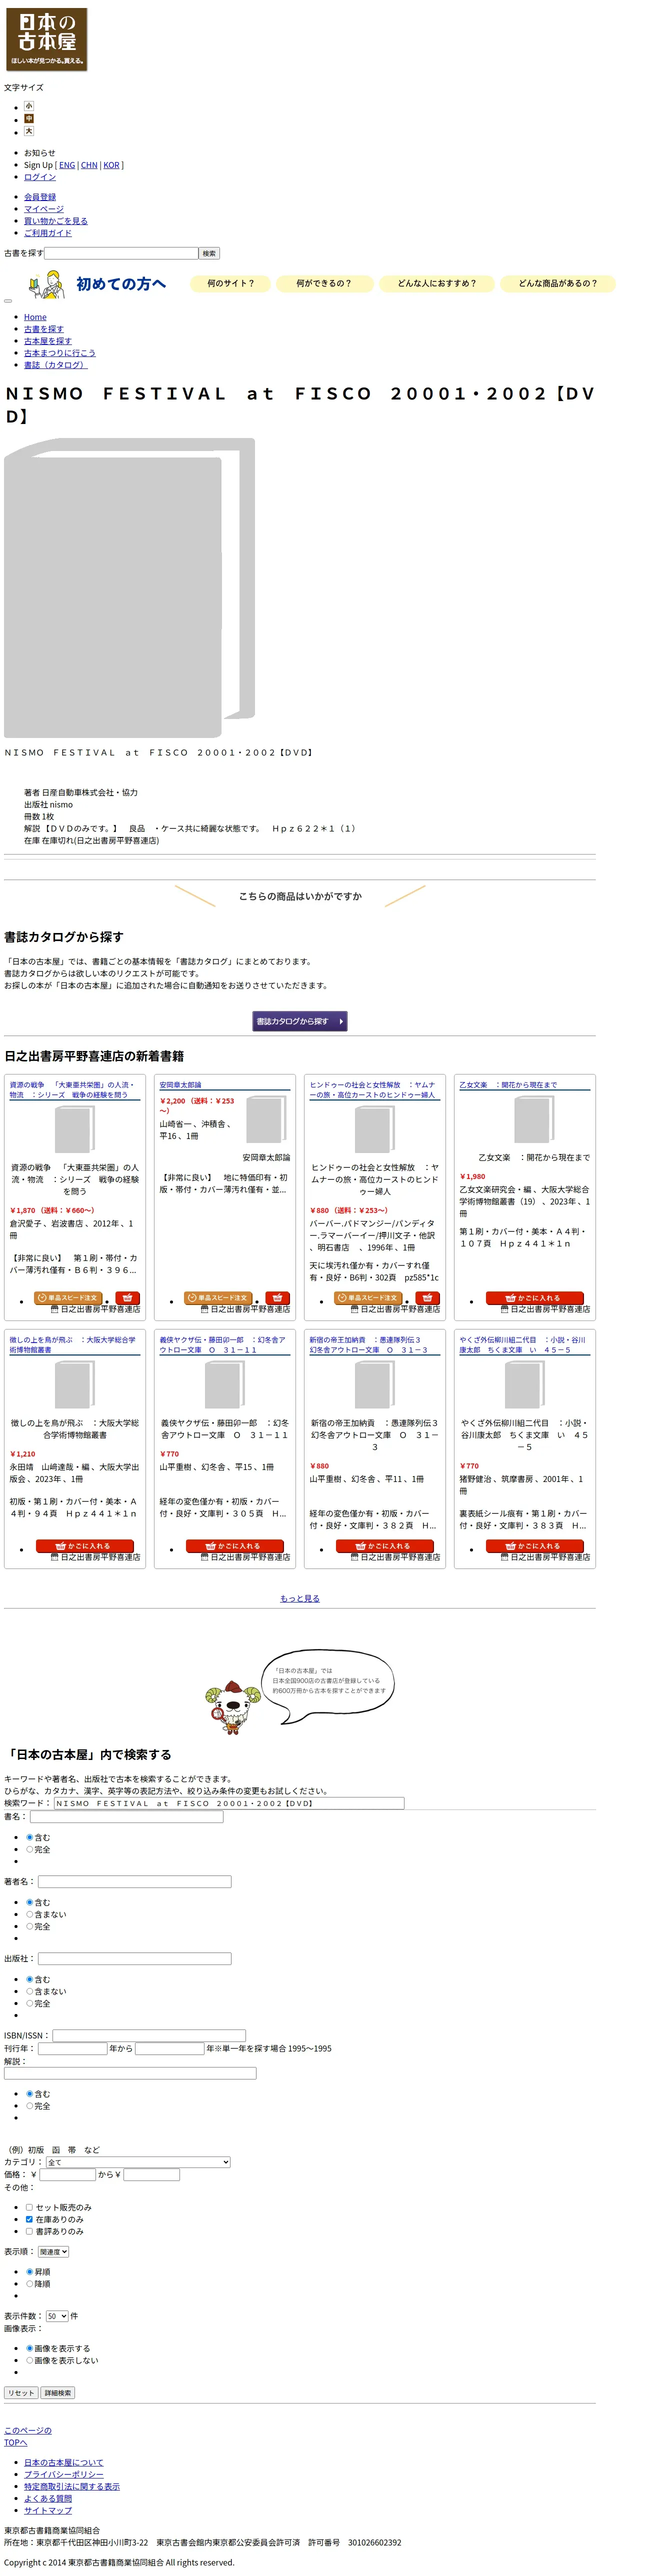
Task: Open the 表示順 関連度 dropdown
Action: pyautogui.click(x=53, y=2252)
